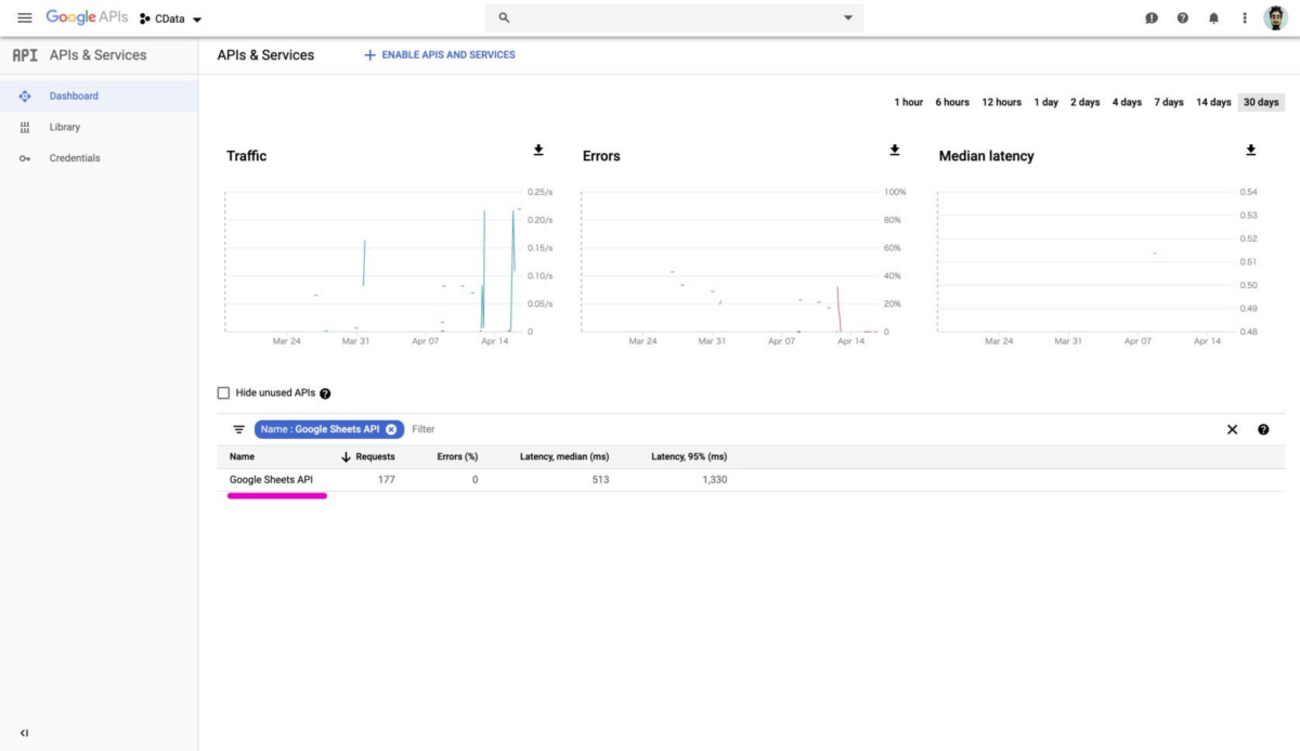The height and width of the screenshot is (751, 1300).
Task: Open the Google Sheets API link
Action: (271, 480)
